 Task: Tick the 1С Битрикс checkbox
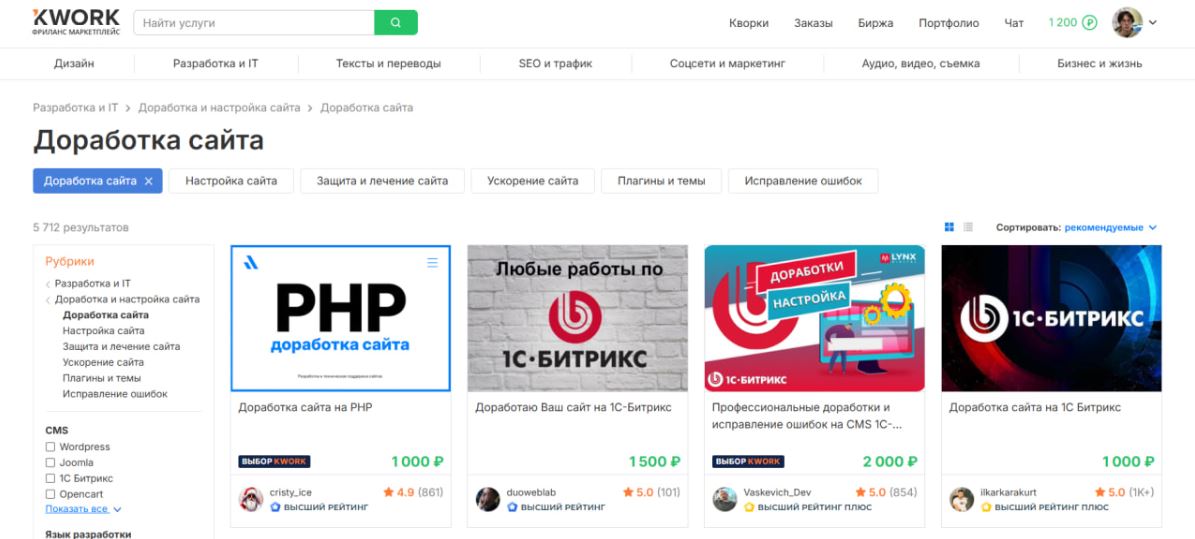[x=50, y=479]
